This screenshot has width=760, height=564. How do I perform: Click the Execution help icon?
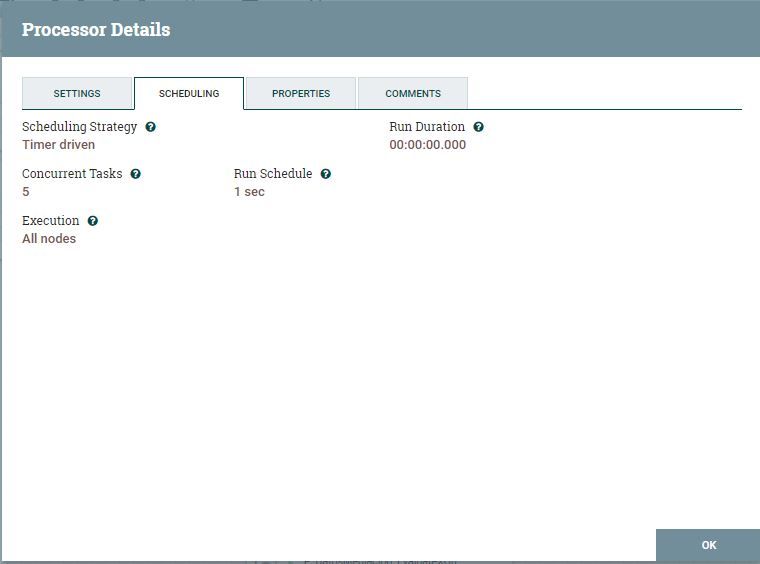(93, 221)
